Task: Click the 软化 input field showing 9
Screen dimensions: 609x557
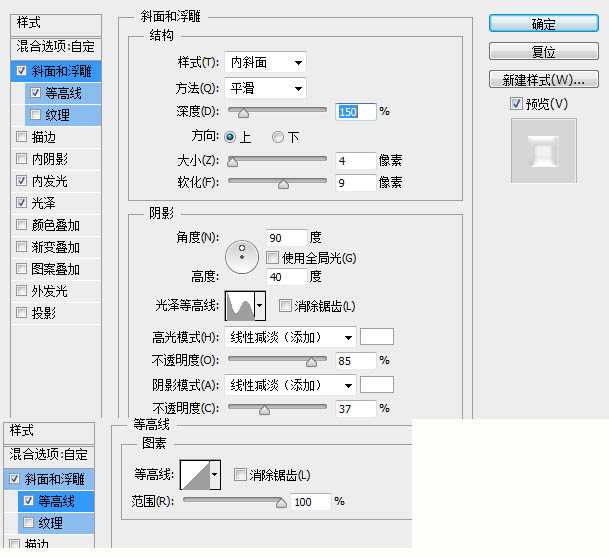Action: click(355, 183)
